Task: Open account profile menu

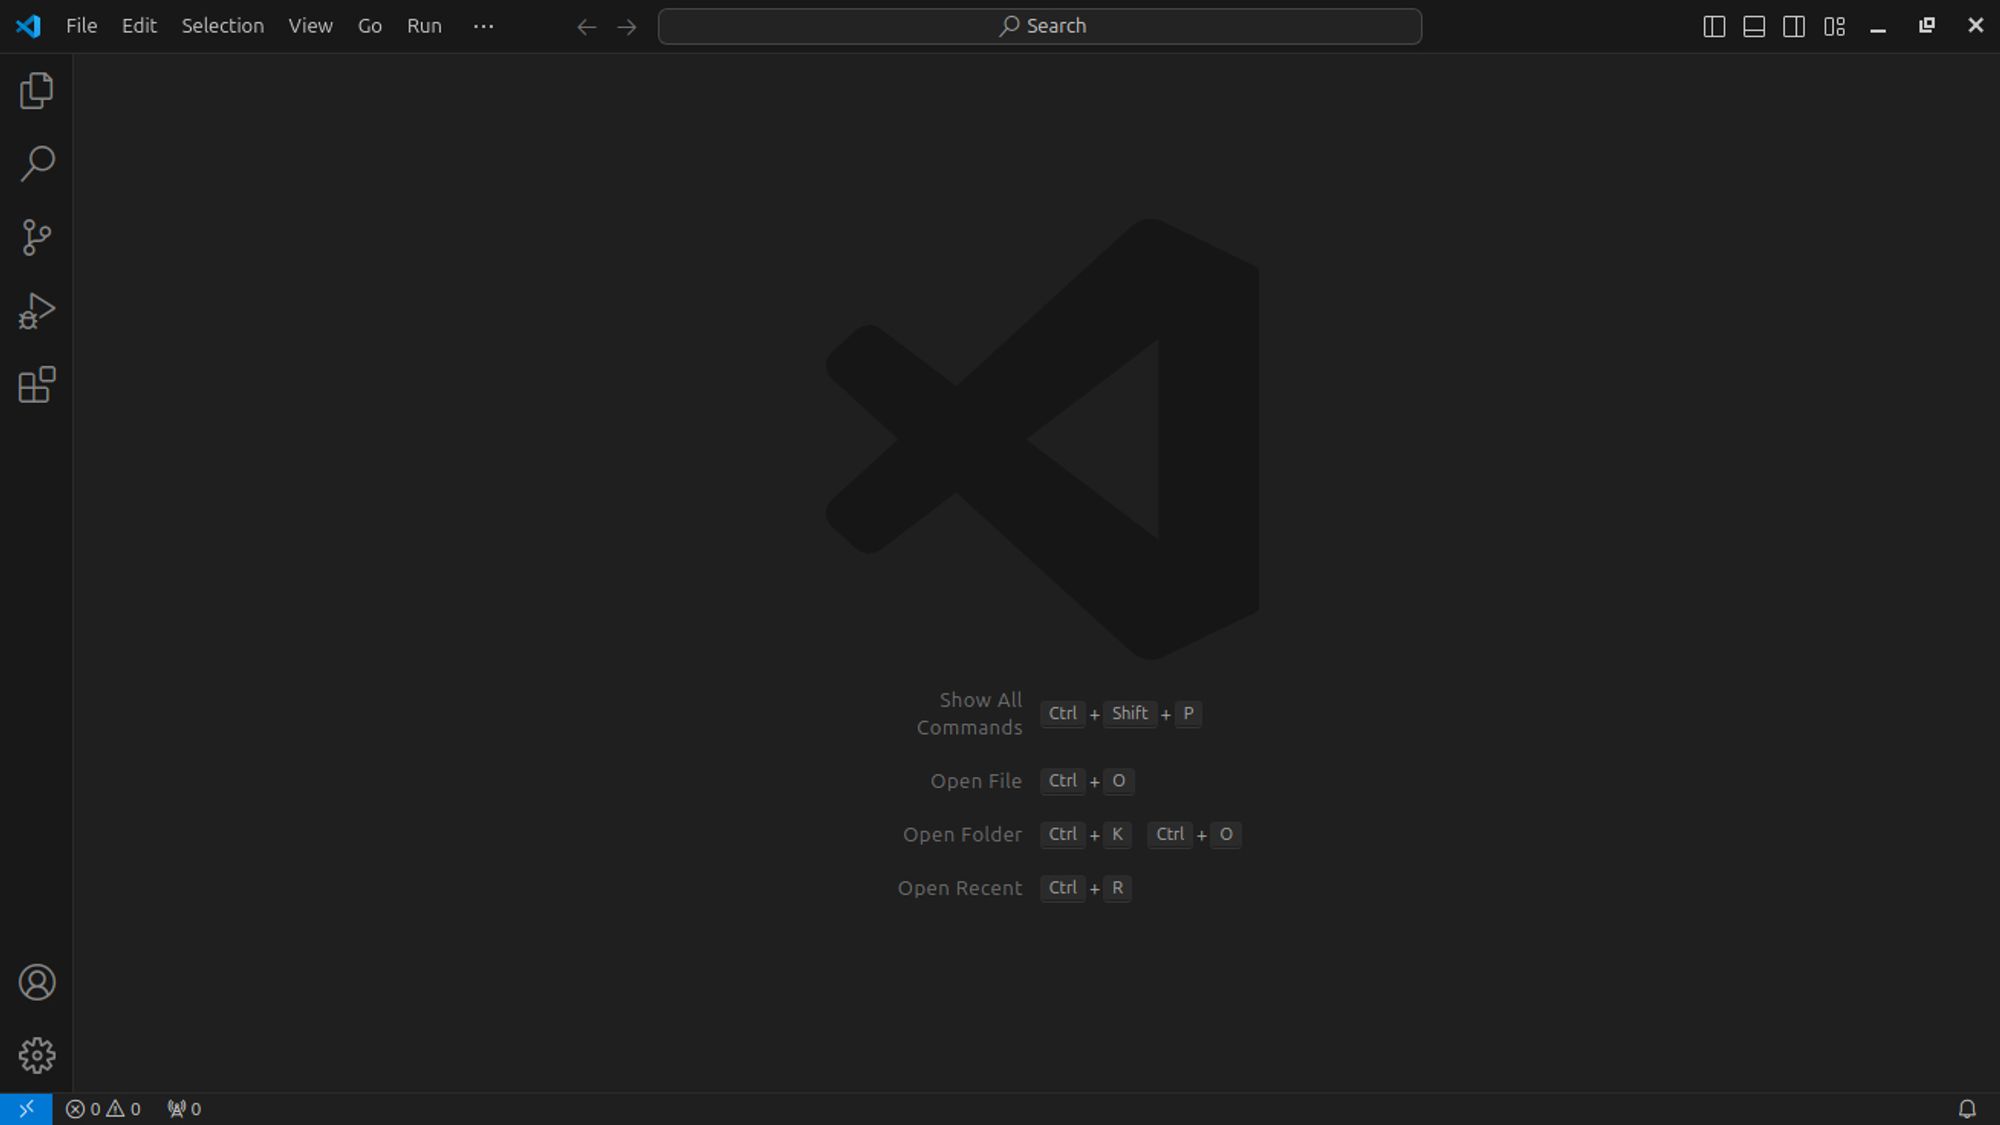Action: [x=37, y=981]
